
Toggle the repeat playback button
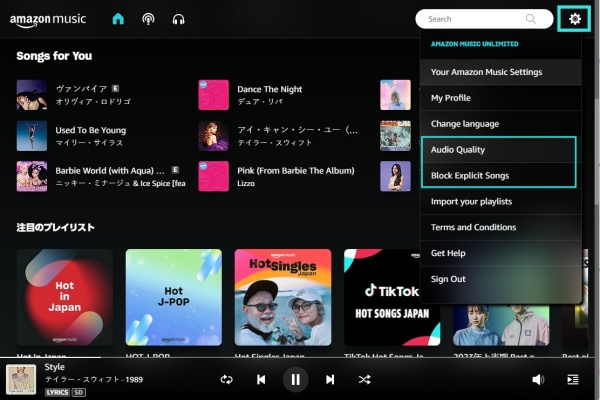pos(227,379)
